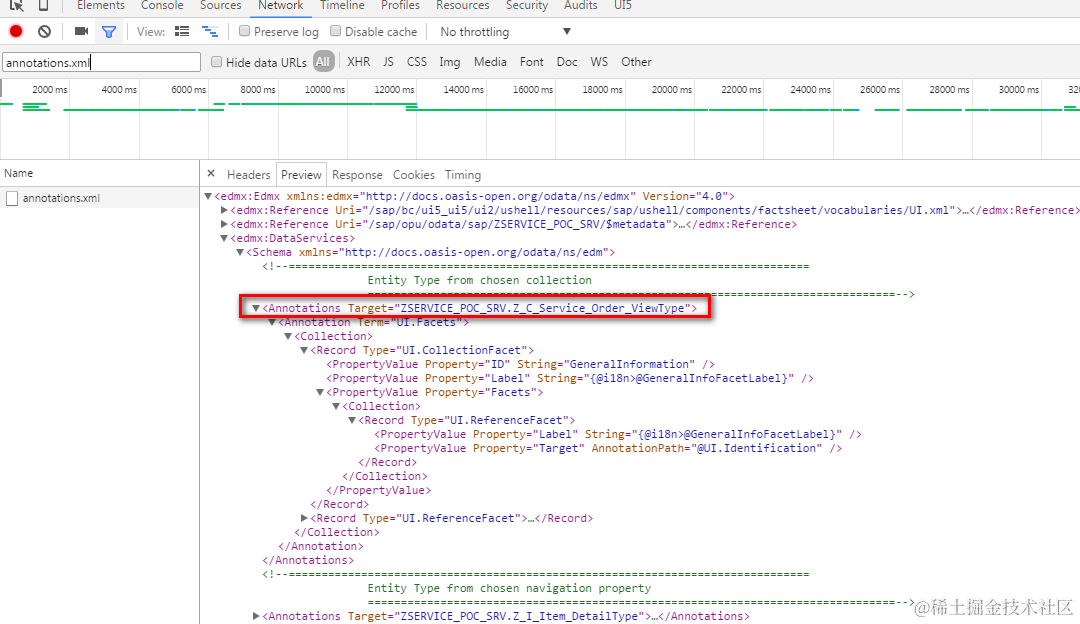This screenshot has height=624, width=1080.
Task: Collapse the Record Type UI.CollectionFacet node
Action: (x=304, y=350)
